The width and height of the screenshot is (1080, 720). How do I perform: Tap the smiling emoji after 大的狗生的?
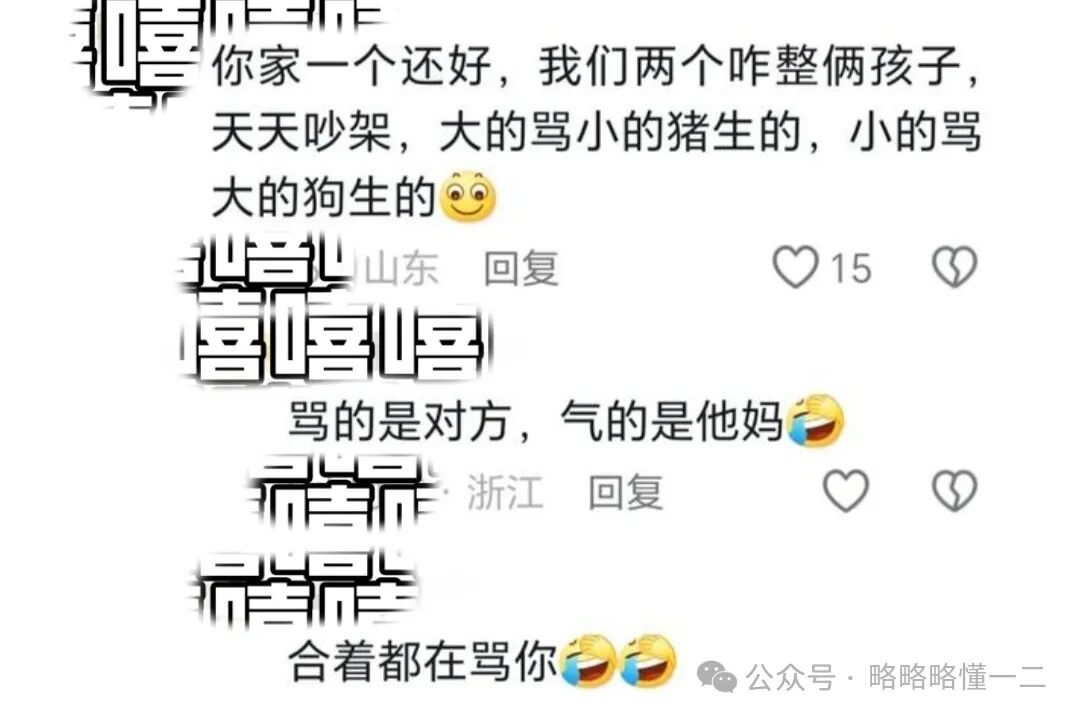pyautogui.click(x=467, y=197)
